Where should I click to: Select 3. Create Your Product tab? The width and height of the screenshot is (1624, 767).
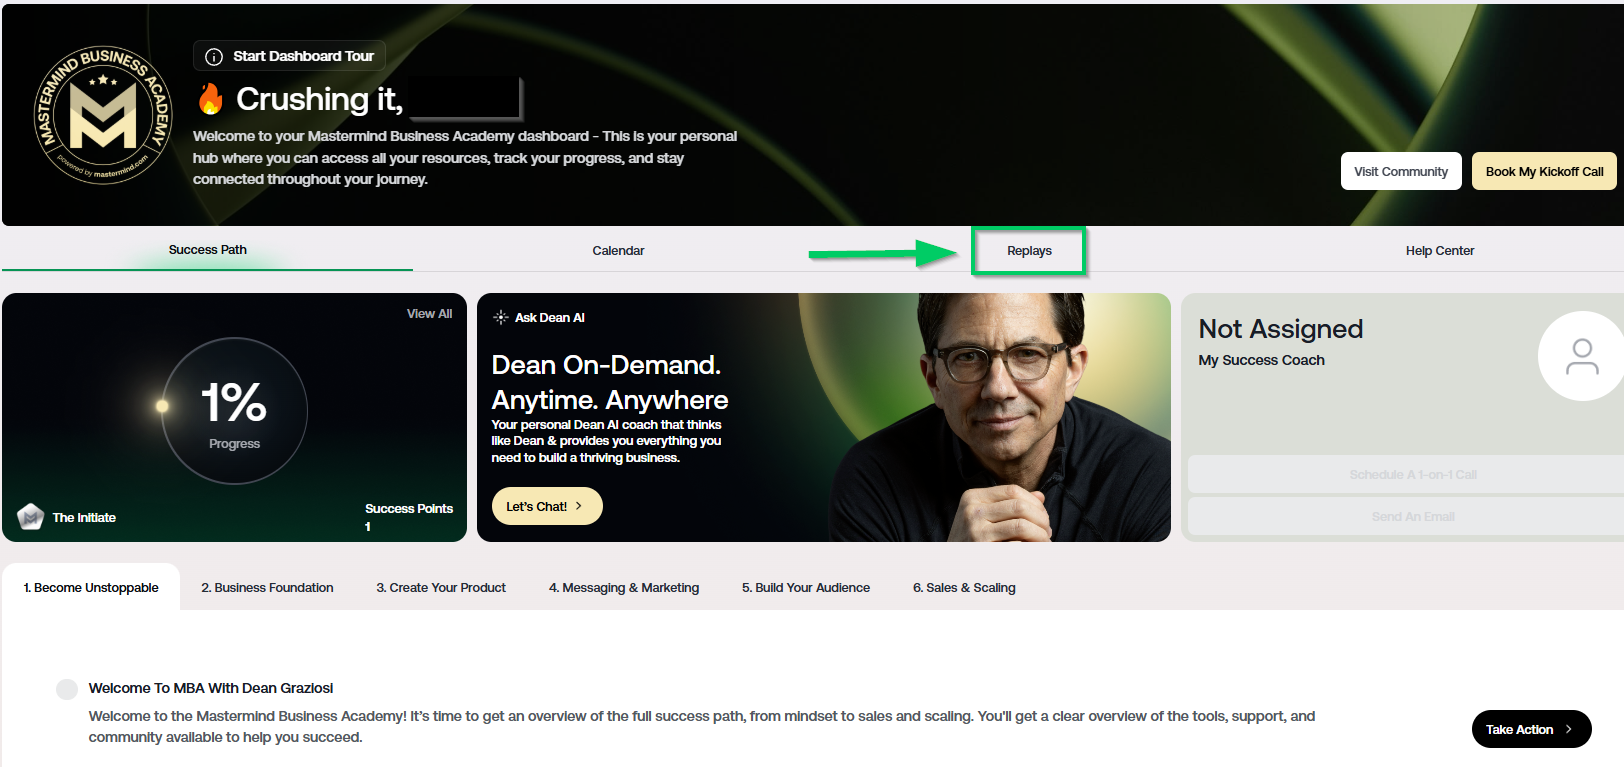point(441,587)
